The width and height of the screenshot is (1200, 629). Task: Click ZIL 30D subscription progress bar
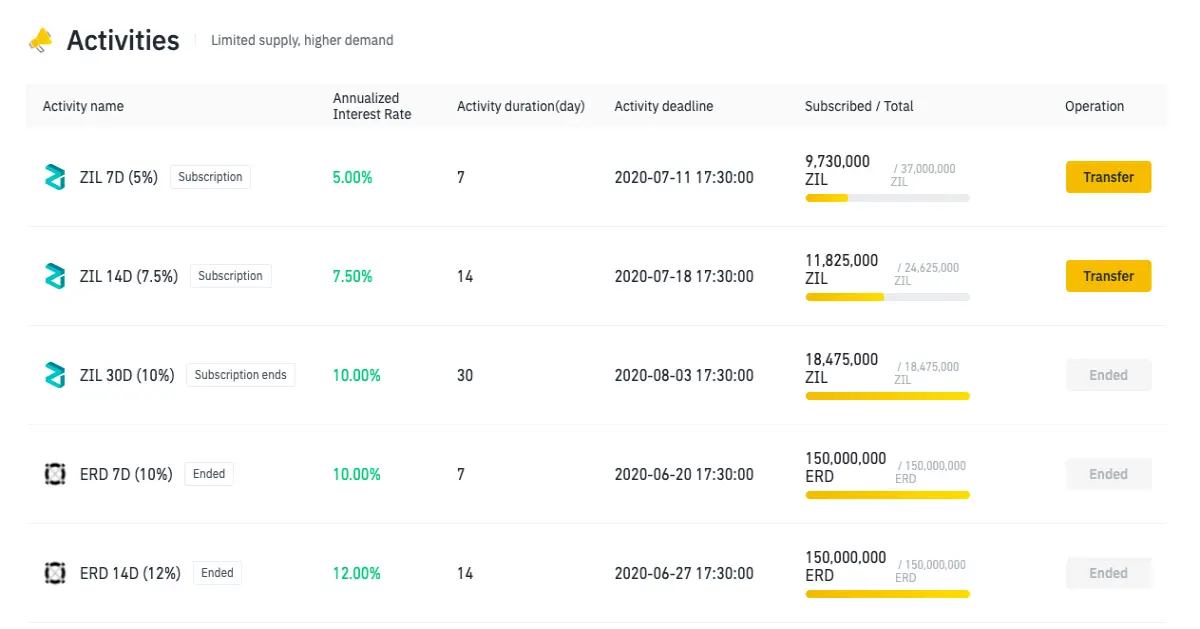coord(887,396)
